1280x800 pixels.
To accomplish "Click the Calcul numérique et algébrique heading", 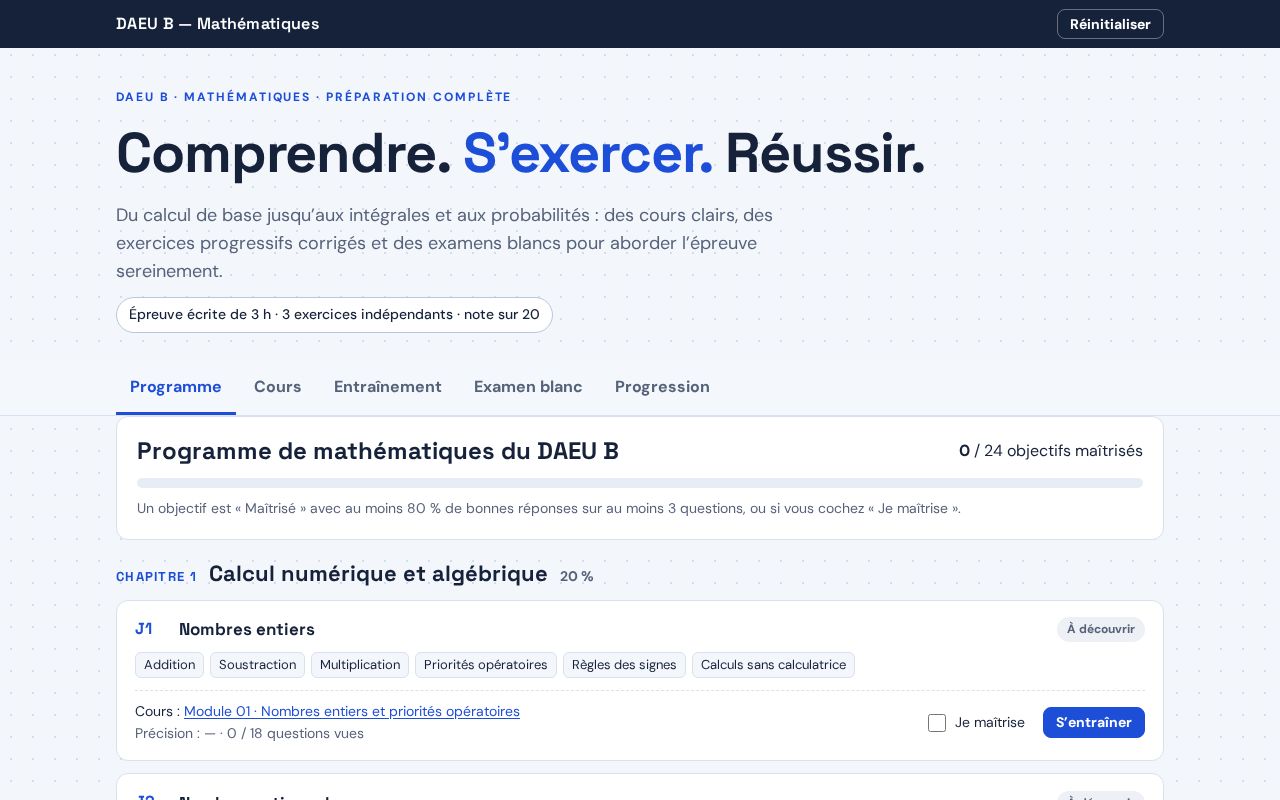I will click(x=378, y=574).
